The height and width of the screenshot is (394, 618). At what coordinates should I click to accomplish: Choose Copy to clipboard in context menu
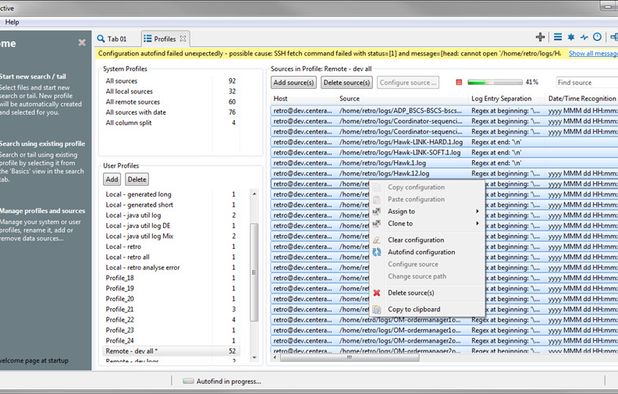(427, 309)
